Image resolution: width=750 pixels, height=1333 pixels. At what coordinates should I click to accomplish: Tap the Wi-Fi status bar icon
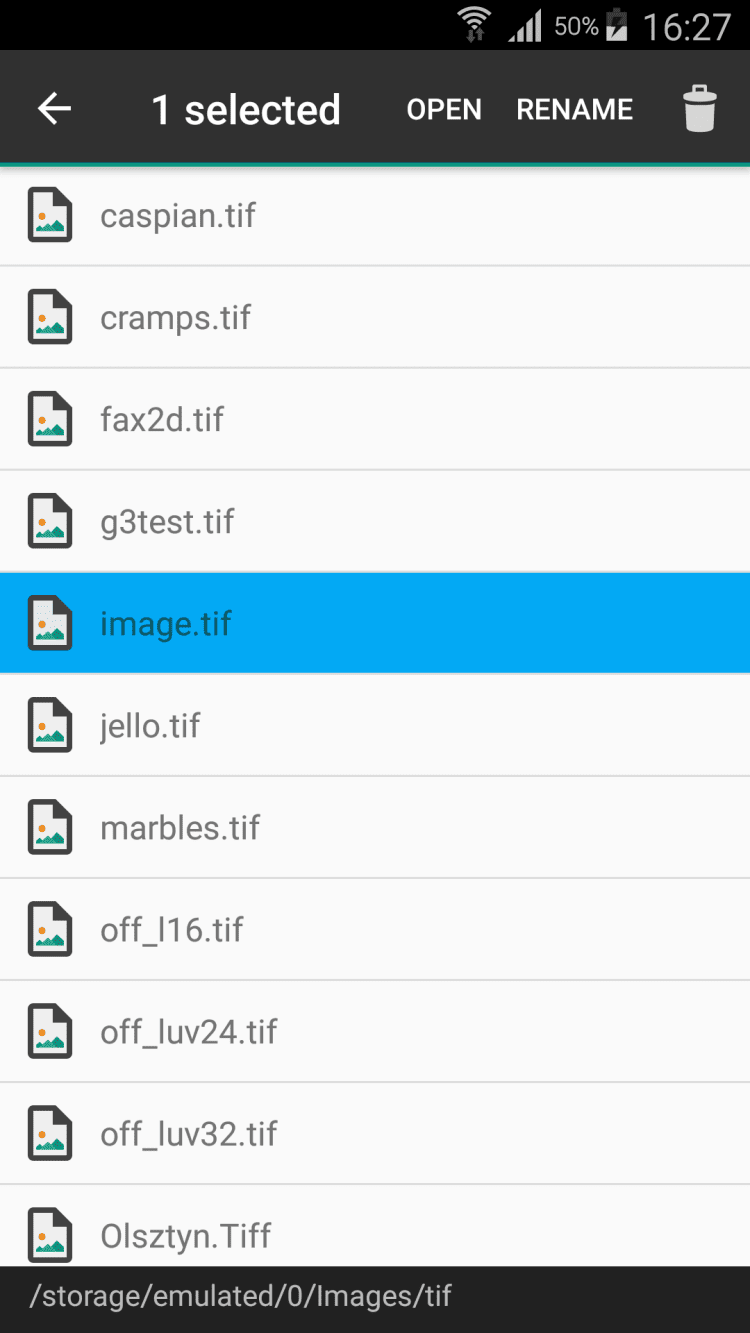point(474,25)
